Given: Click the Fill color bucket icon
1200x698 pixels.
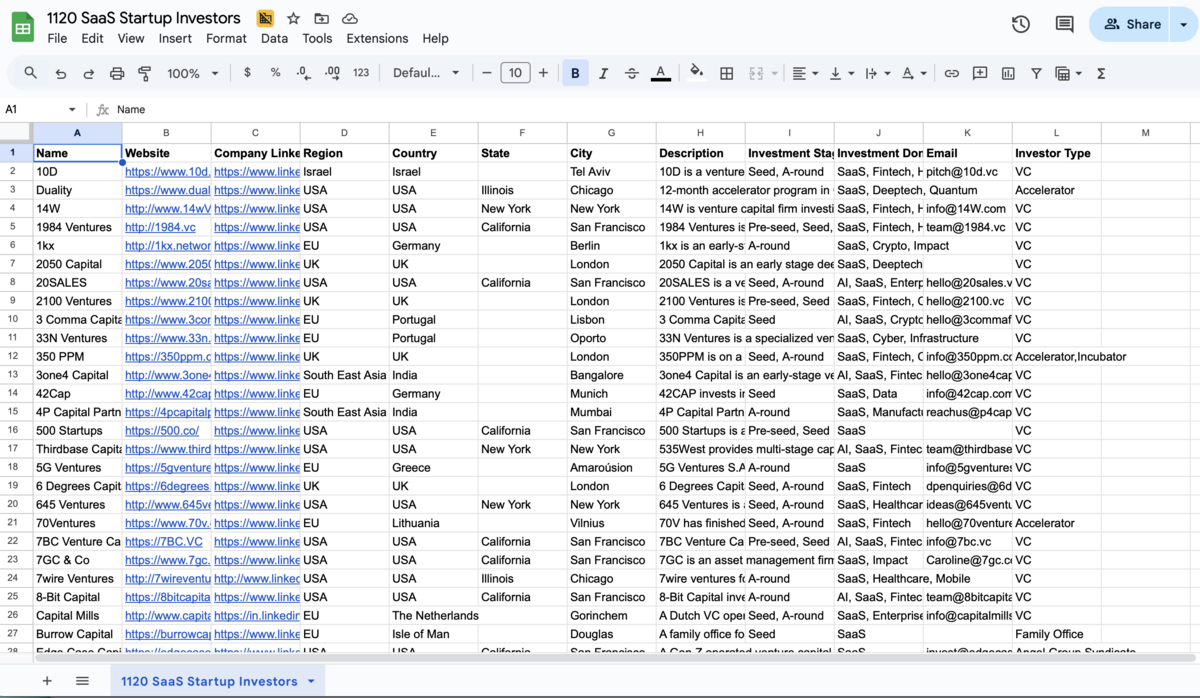Looking at the screenshot, I should point(696,72).
